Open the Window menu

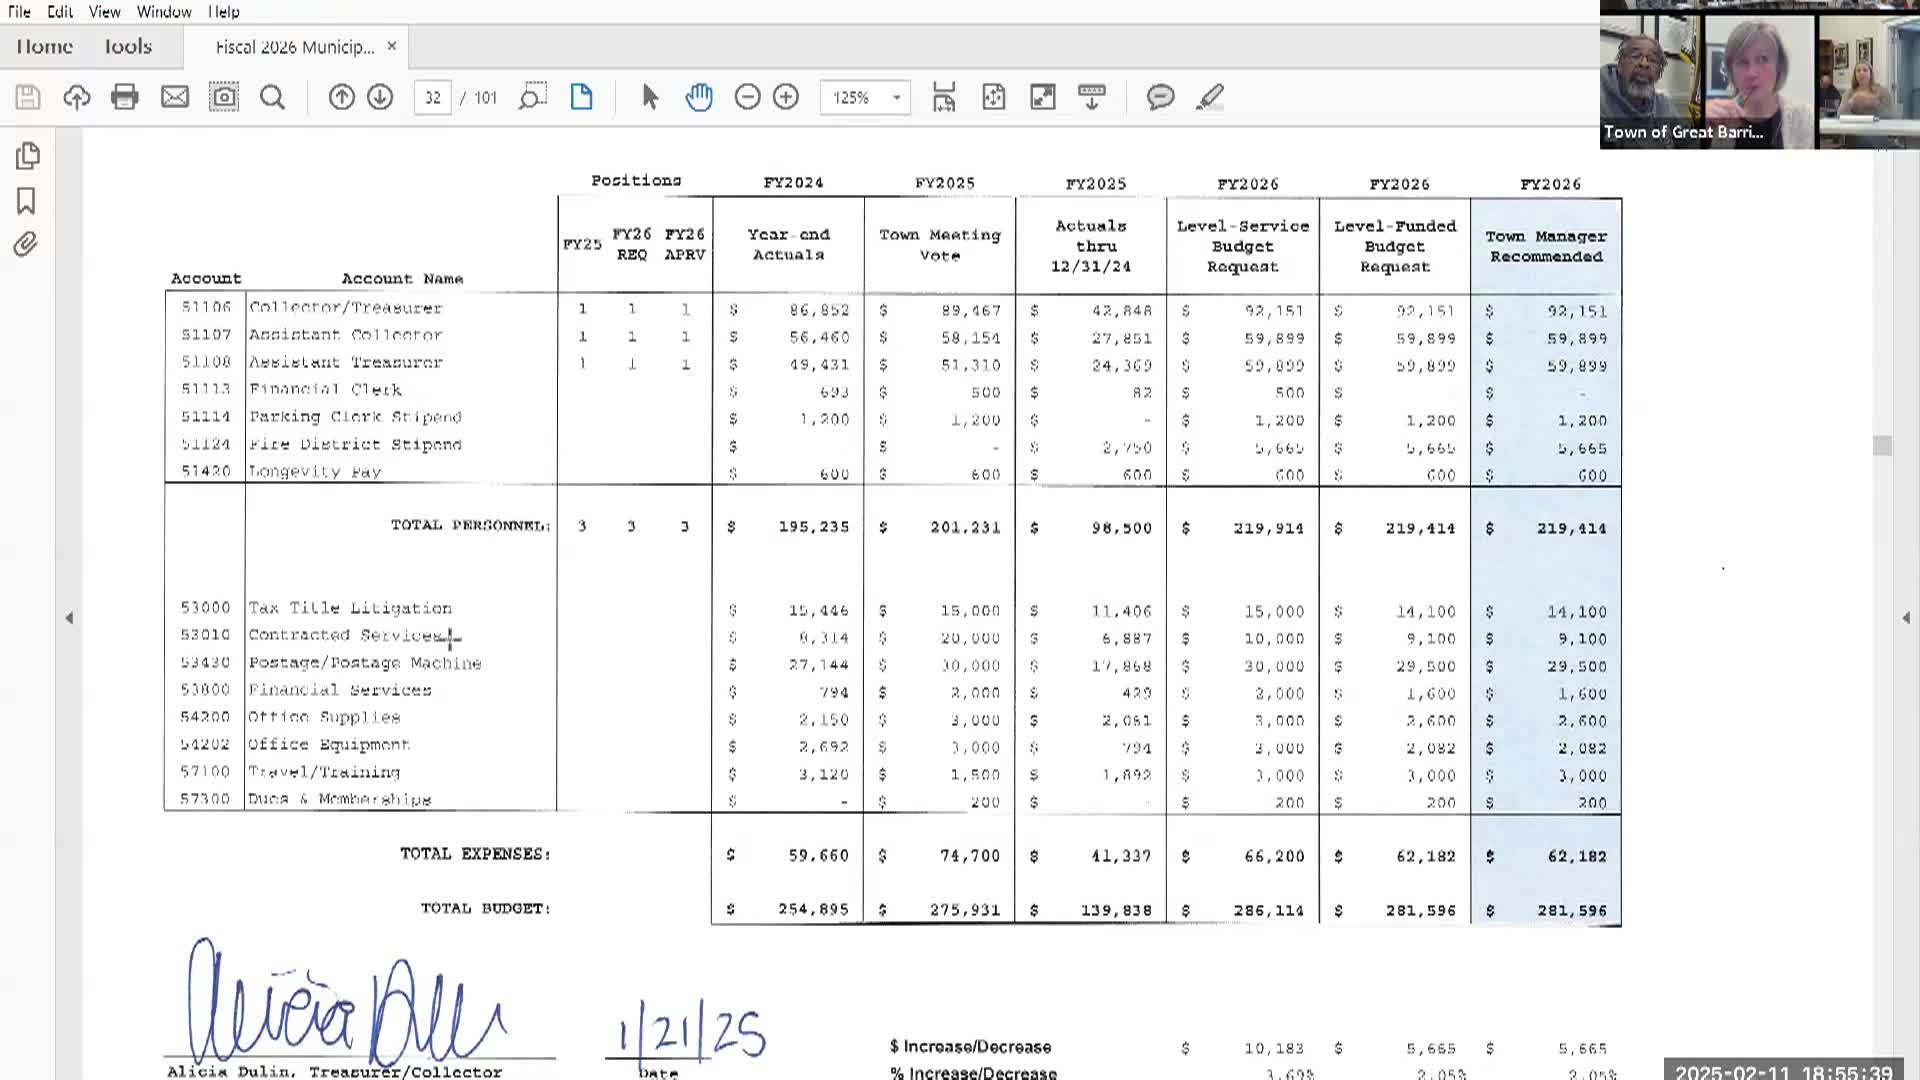pos(164,12)
